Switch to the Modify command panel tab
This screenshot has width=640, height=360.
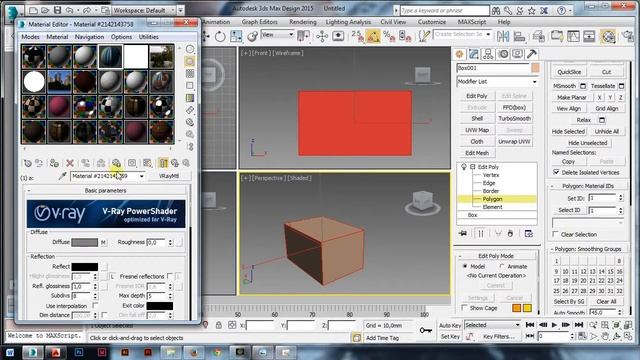coord(474,54)
